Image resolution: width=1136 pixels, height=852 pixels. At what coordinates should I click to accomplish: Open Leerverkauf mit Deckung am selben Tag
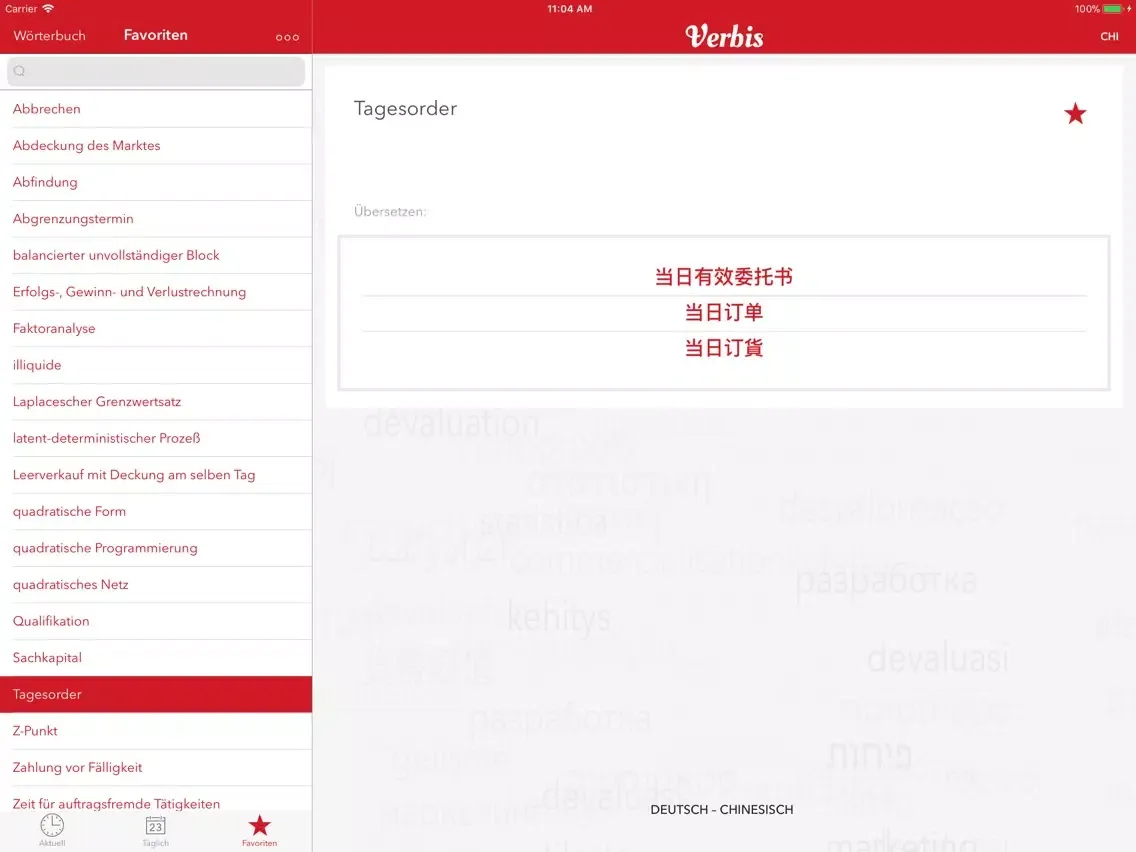click(x=156, y=475)
